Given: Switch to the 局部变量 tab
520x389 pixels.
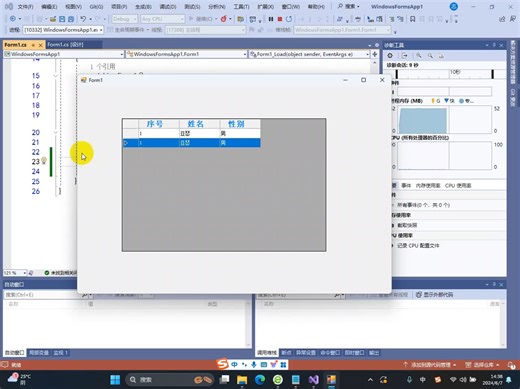Looking at the screenshot, I should 39,353.
